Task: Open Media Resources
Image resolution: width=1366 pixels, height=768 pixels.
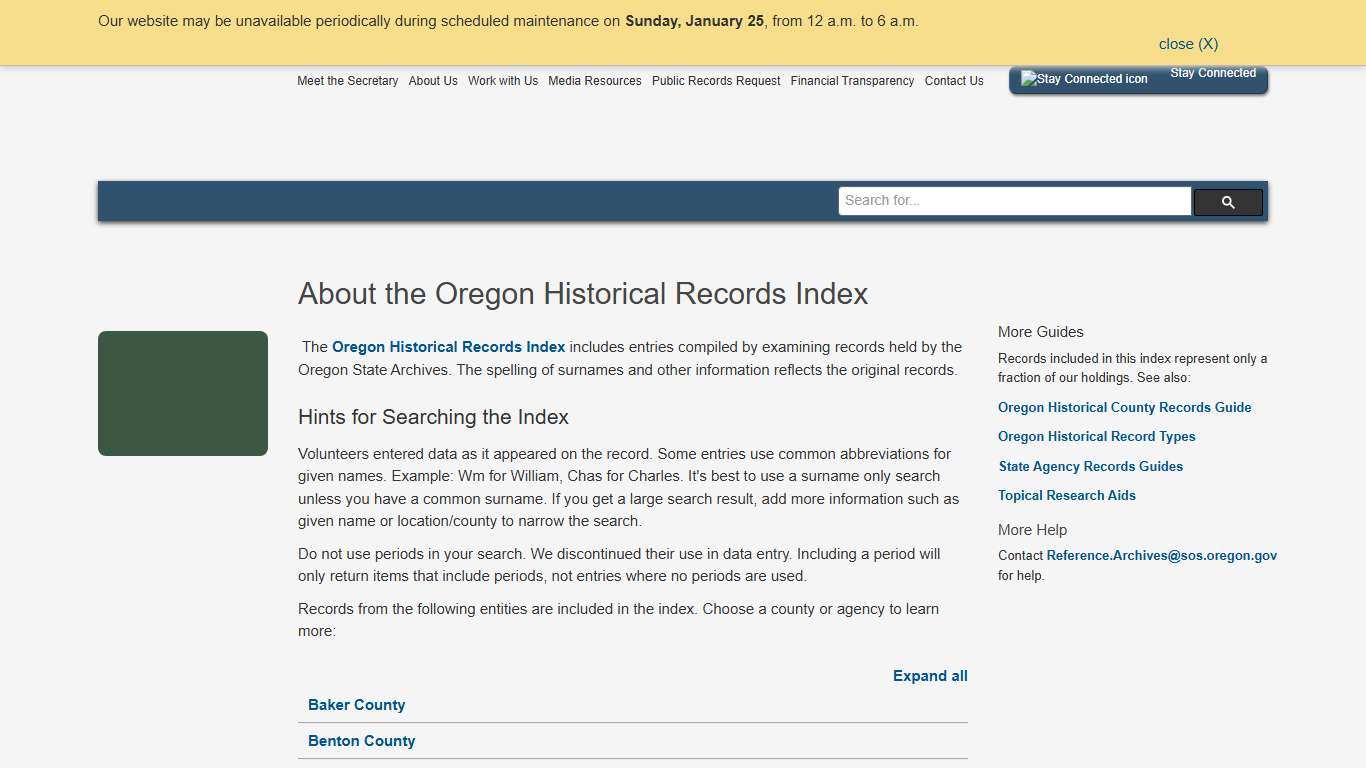Action: (594, 81)
